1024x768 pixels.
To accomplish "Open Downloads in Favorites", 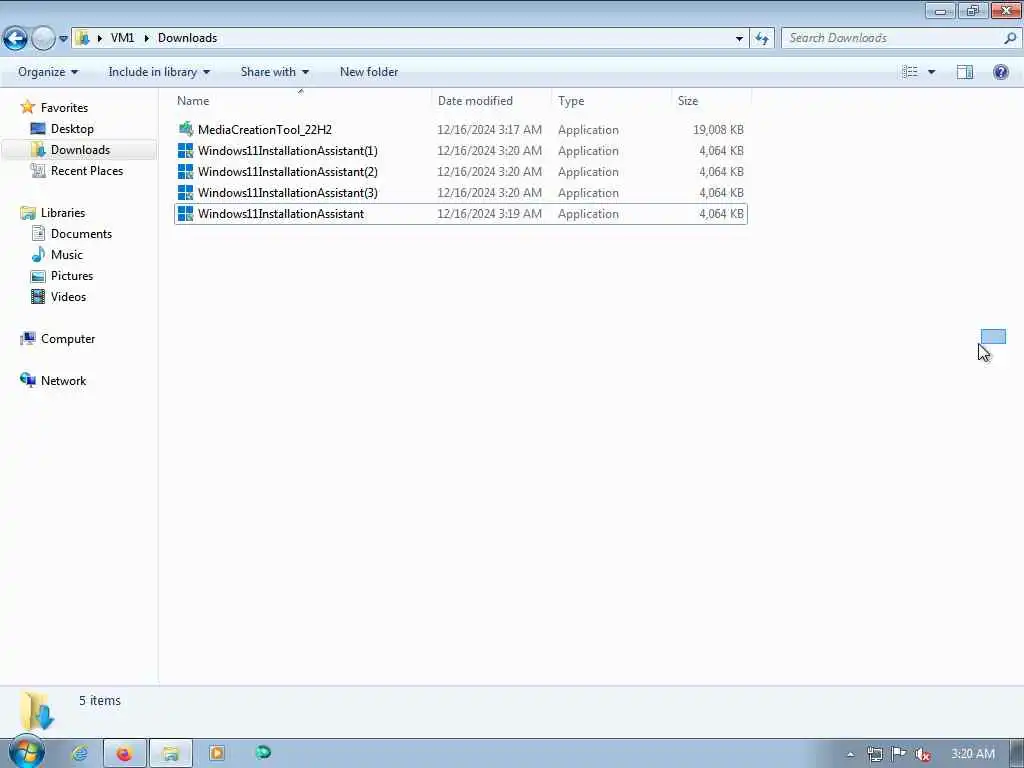I will point(80,150).
